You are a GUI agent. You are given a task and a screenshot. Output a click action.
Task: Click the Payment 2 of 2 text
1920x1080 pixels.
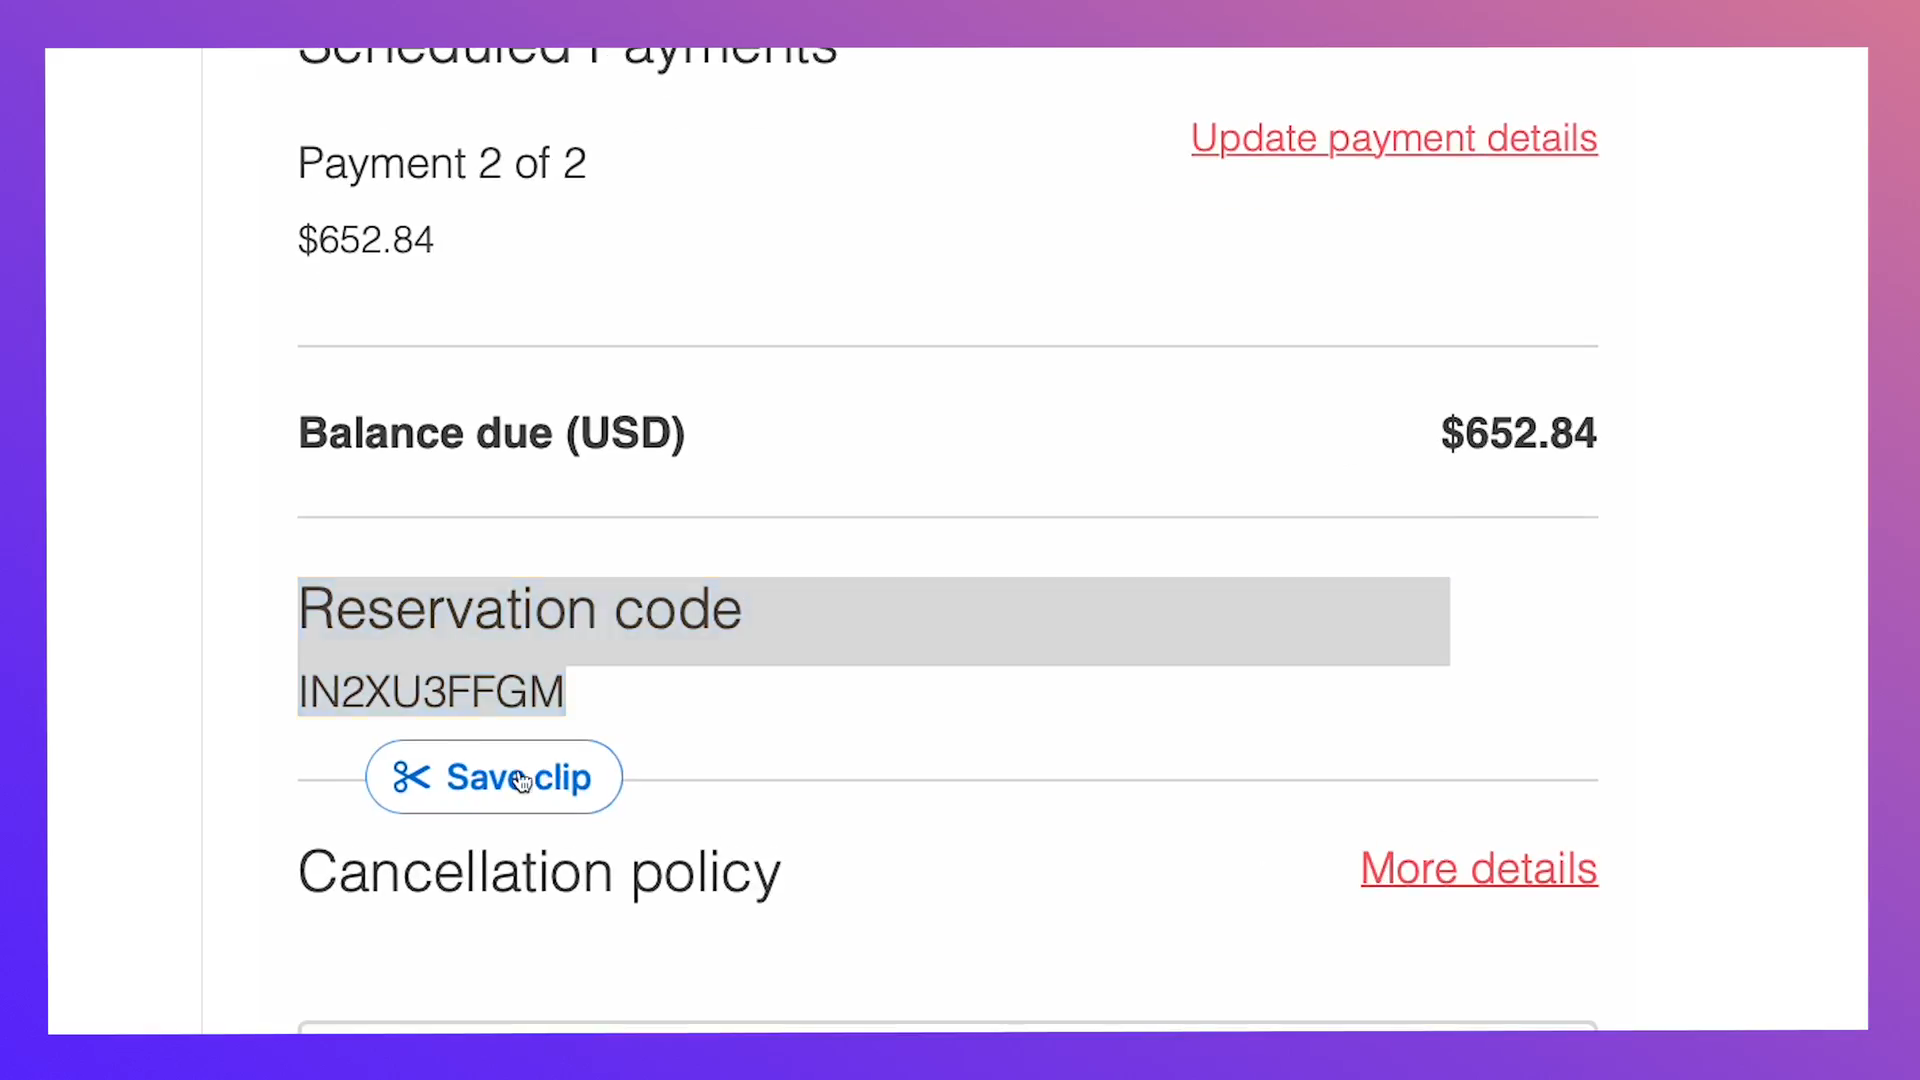(x=442, y=163)
